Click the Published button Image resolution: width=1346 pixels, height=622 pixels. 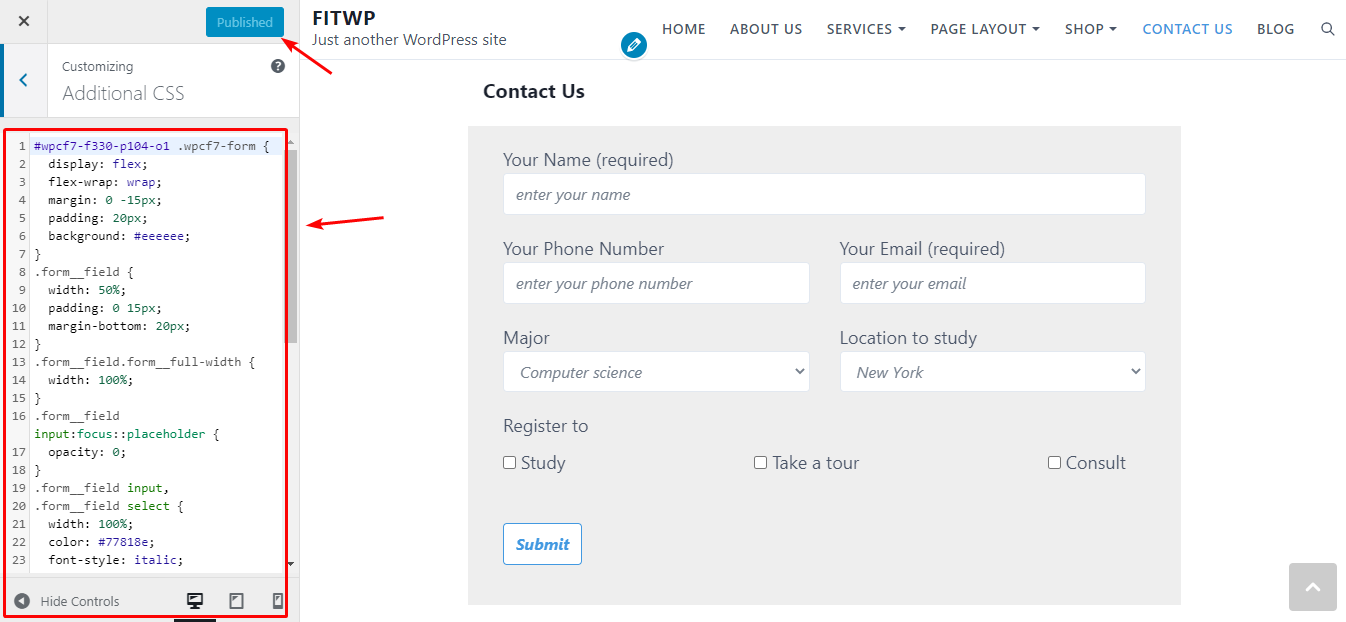[245, 22]
